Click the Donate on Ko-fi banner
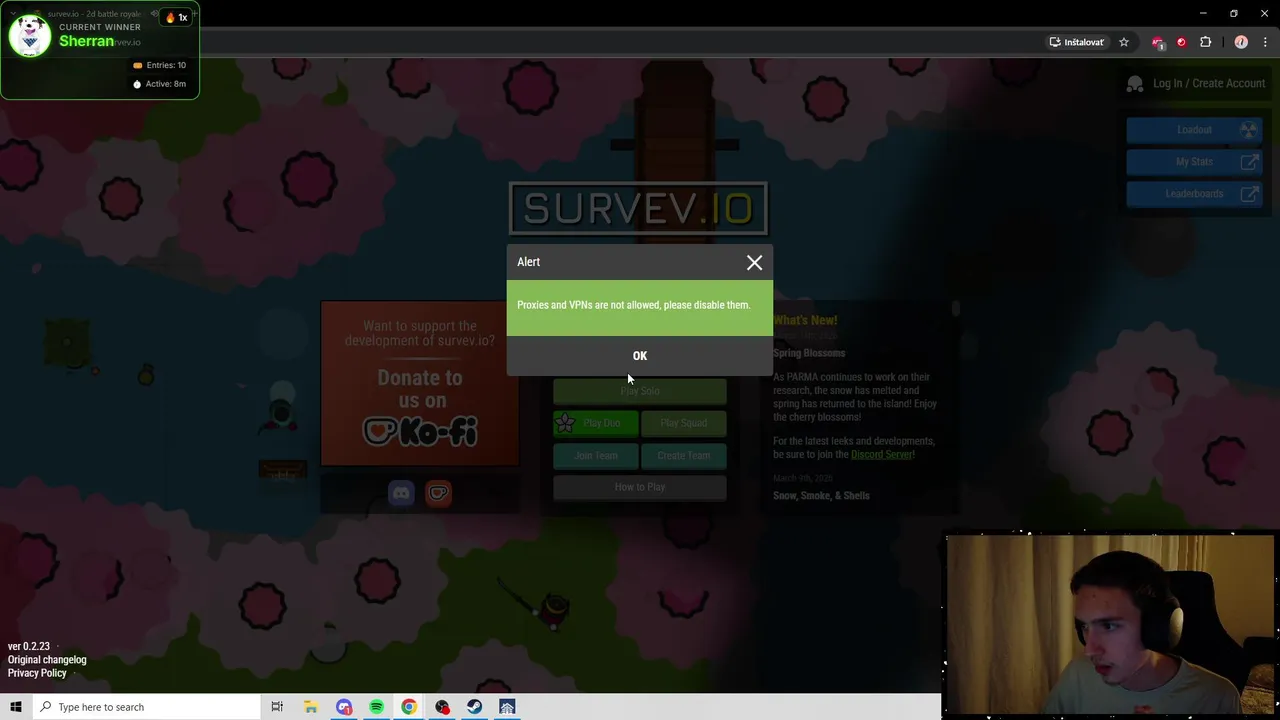 420,383
